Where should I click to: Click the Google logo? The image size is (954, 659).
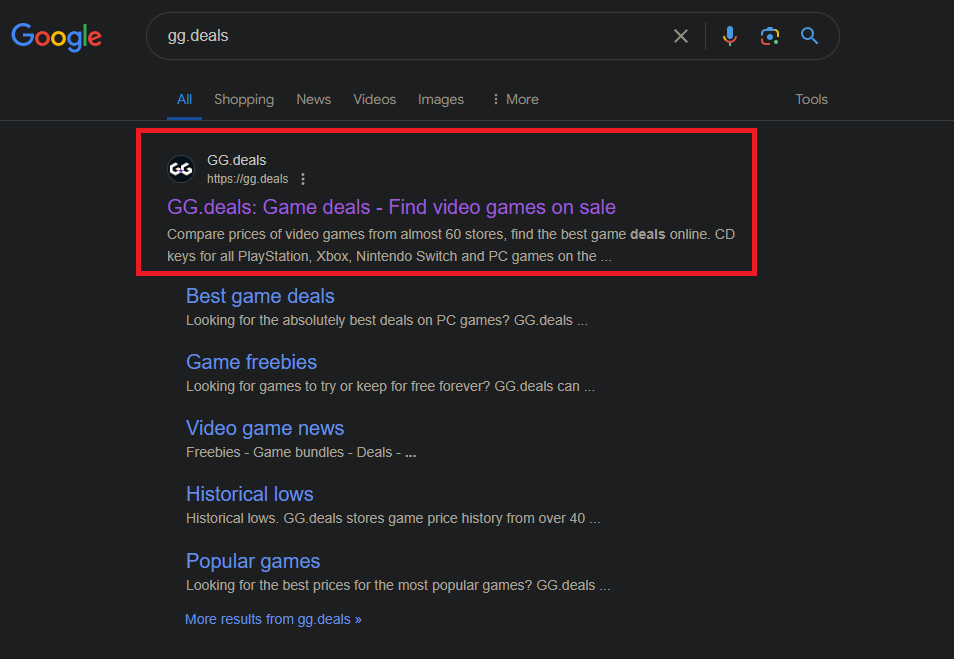(56, 37)
